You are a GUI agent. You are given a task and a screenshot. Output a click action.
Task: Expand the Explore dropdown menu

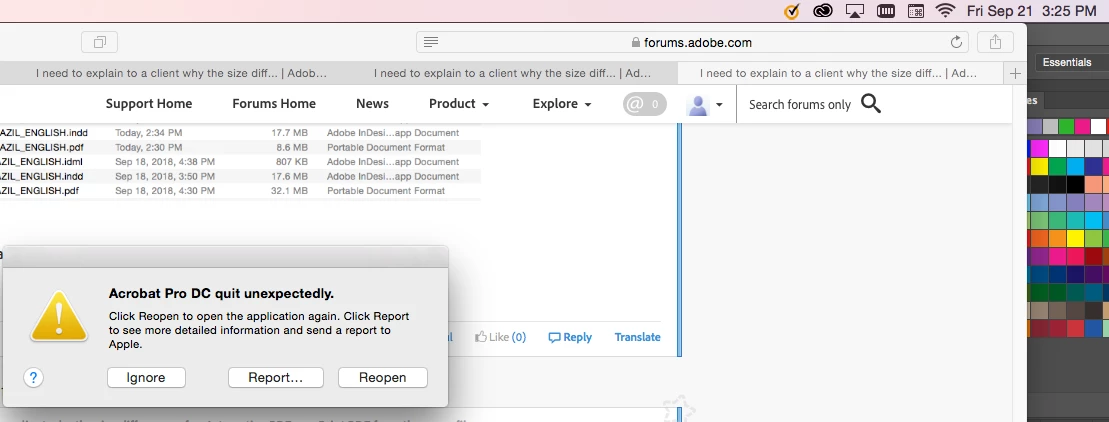562,104
